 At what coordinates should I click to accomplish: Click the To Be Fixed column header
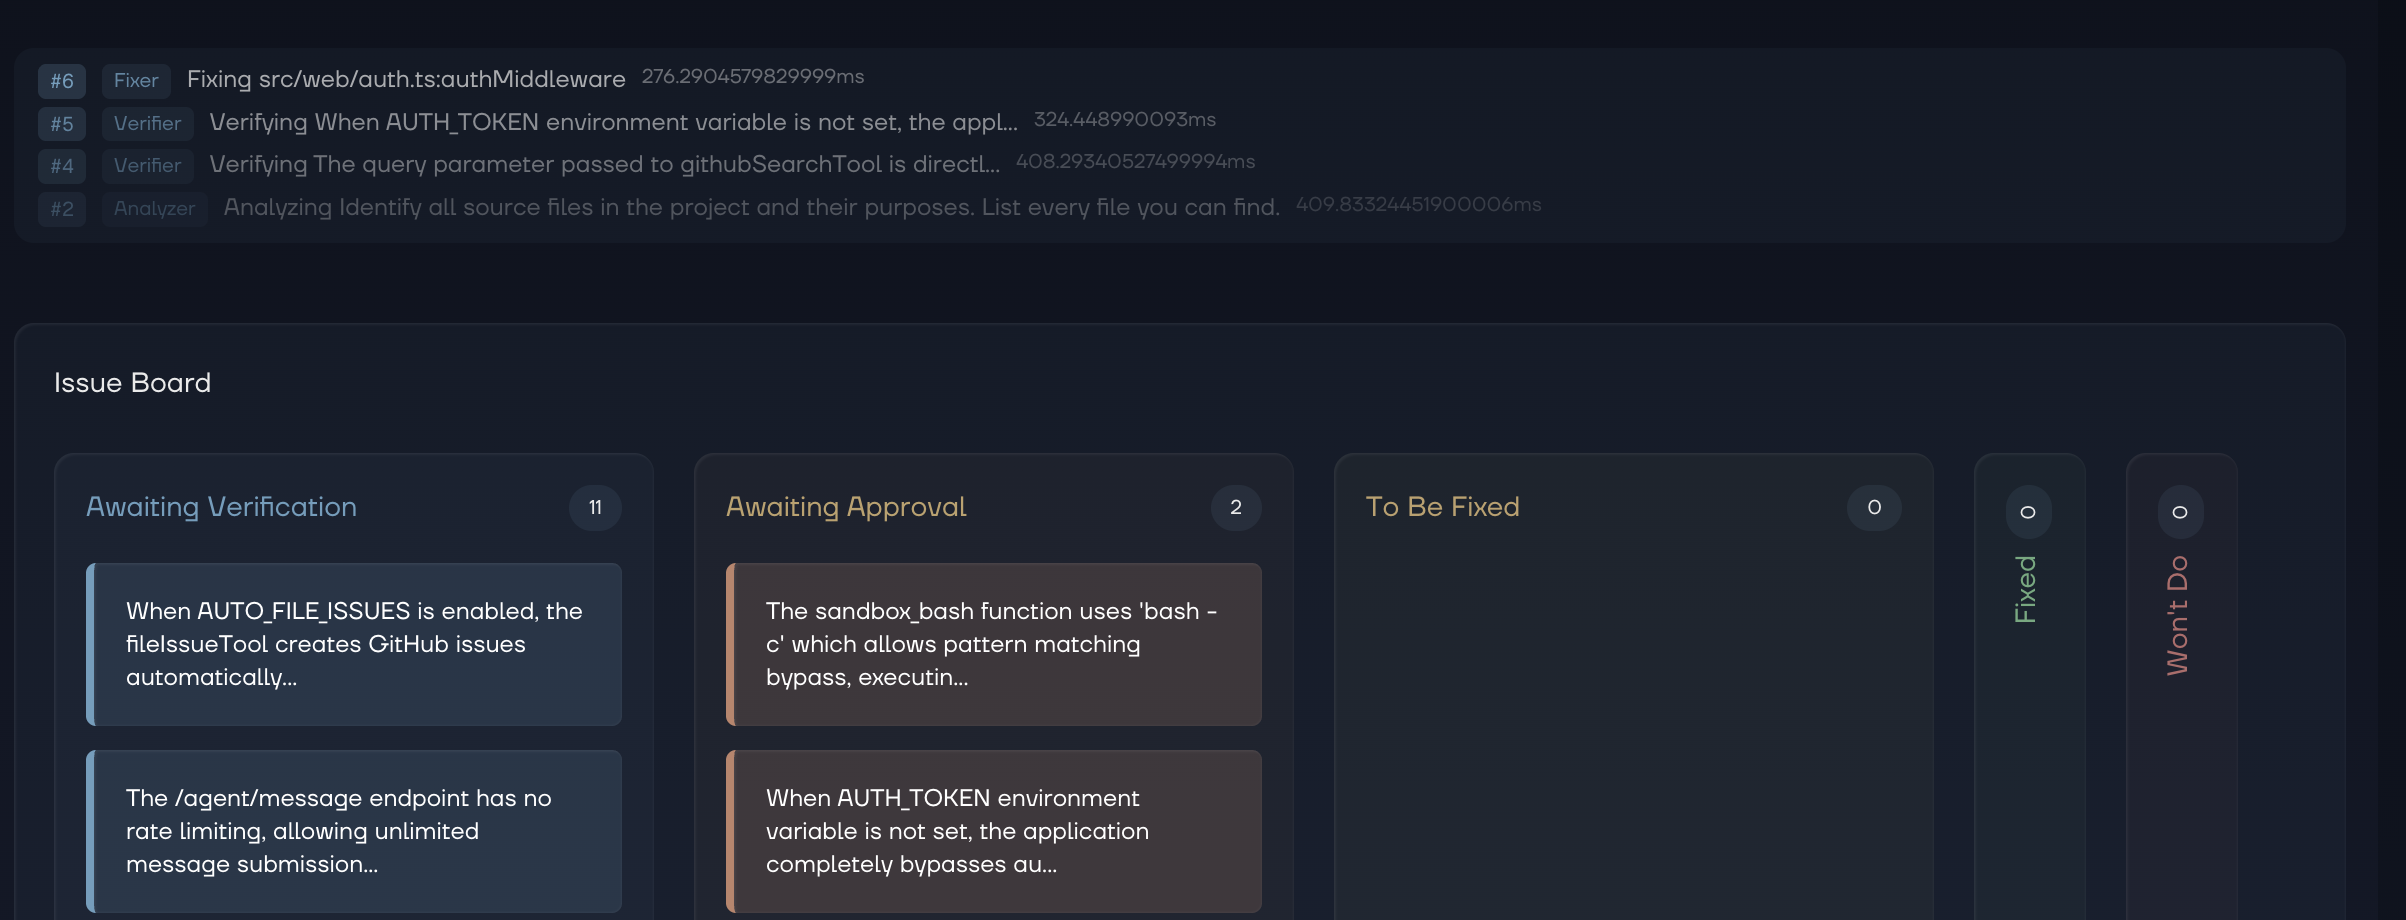(1442, 507)
